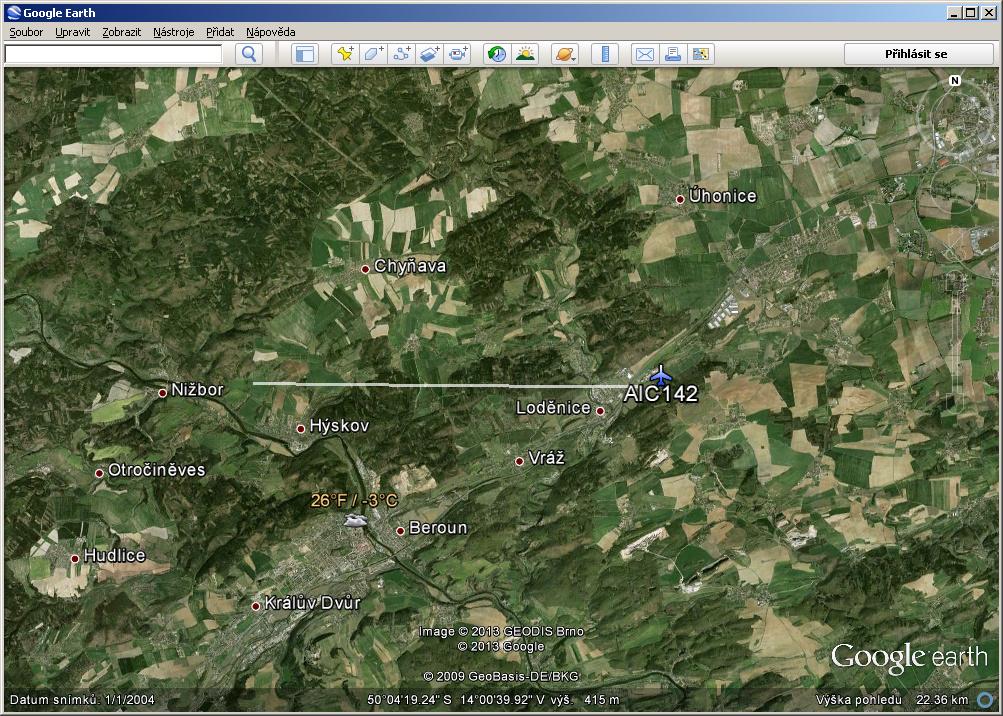Select the Otročiněves place marker
Image resolution: width=1003 pixels, height=716 pixels.
coord(99,473)
